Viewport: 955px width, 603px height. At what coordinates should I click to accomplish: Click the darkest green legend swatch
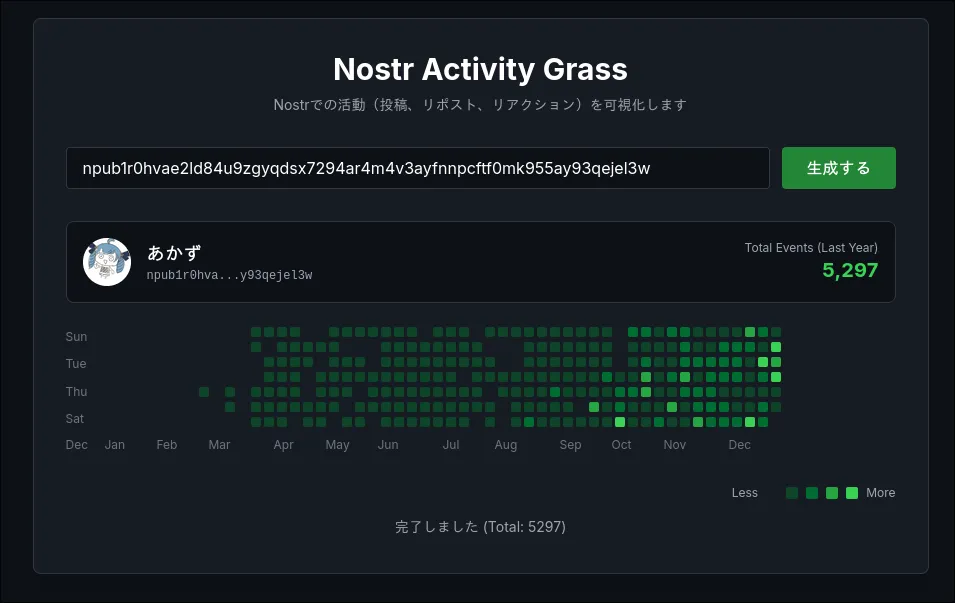pos(792,493)
